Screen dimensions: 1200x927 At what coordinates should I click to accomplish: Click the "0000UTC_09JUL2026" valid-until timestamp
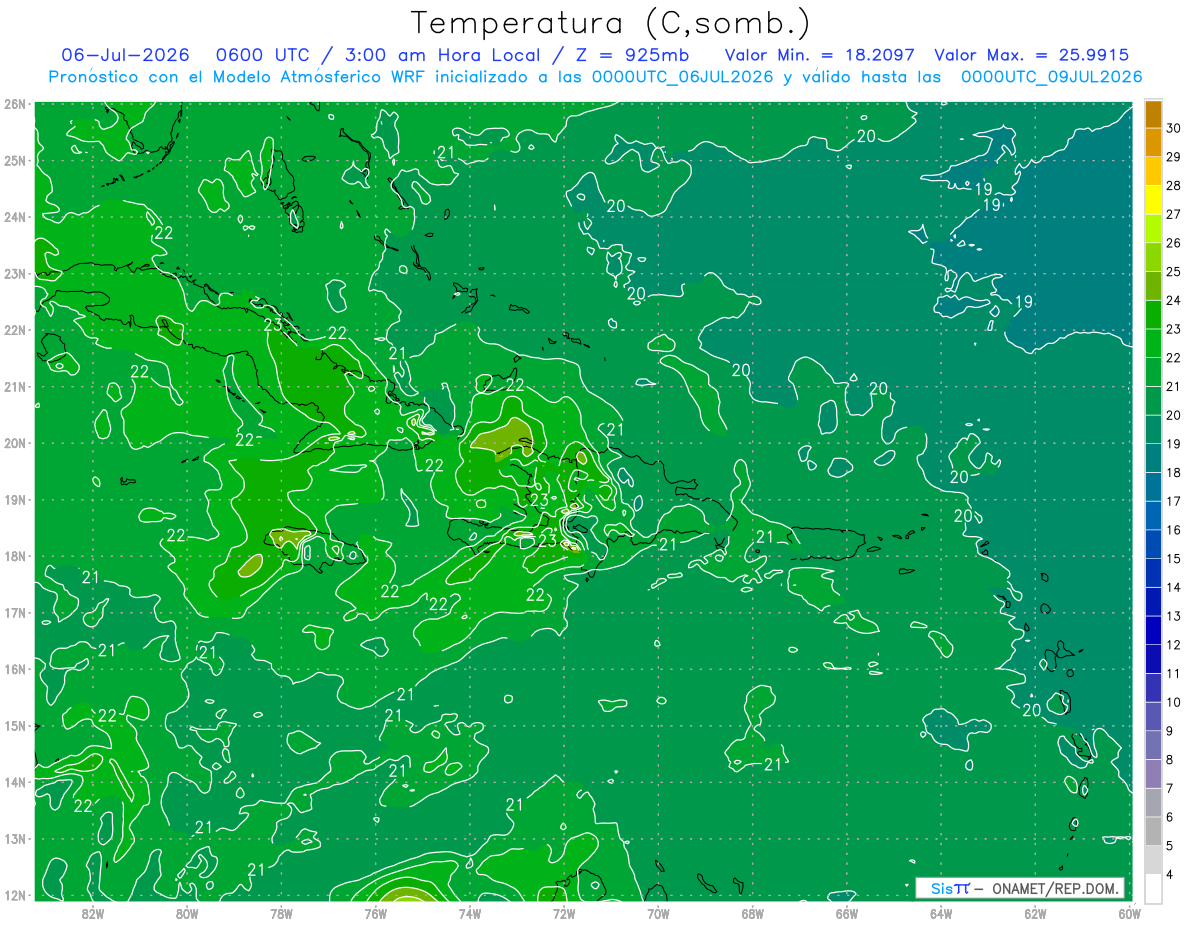pos(1051,77)
